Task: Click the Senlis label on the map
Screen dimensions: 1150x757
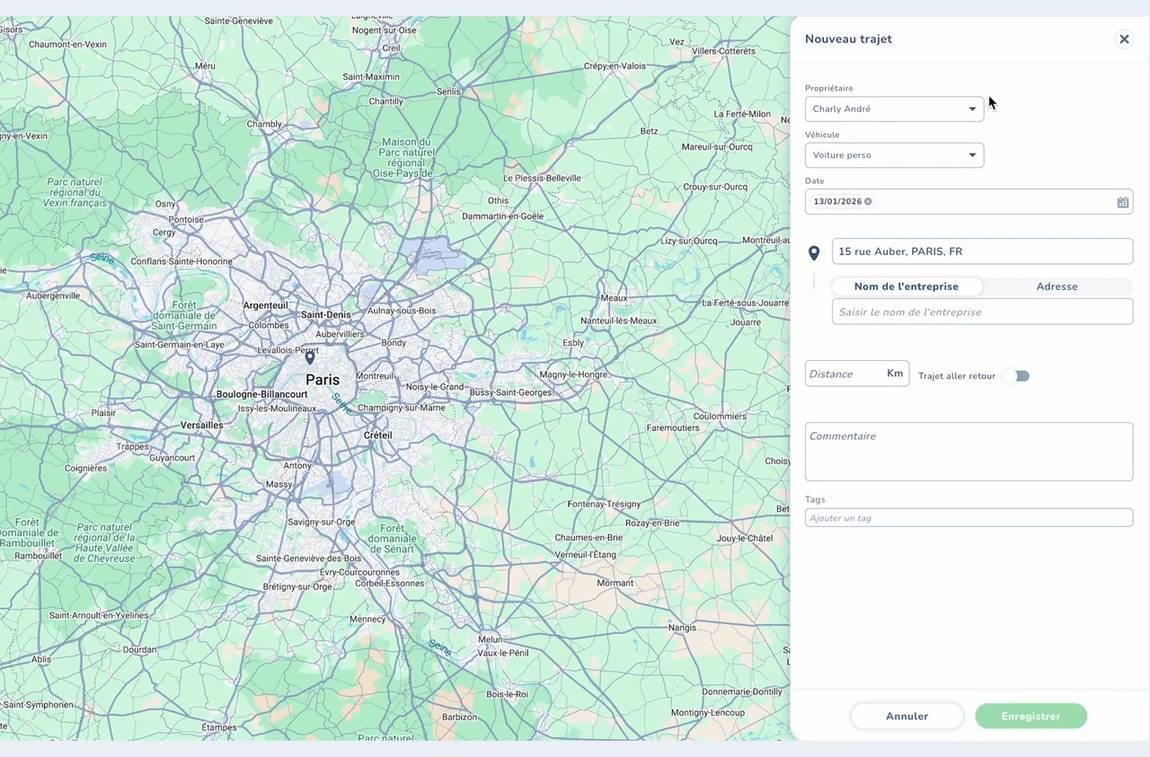Action: tap(449, 92)
